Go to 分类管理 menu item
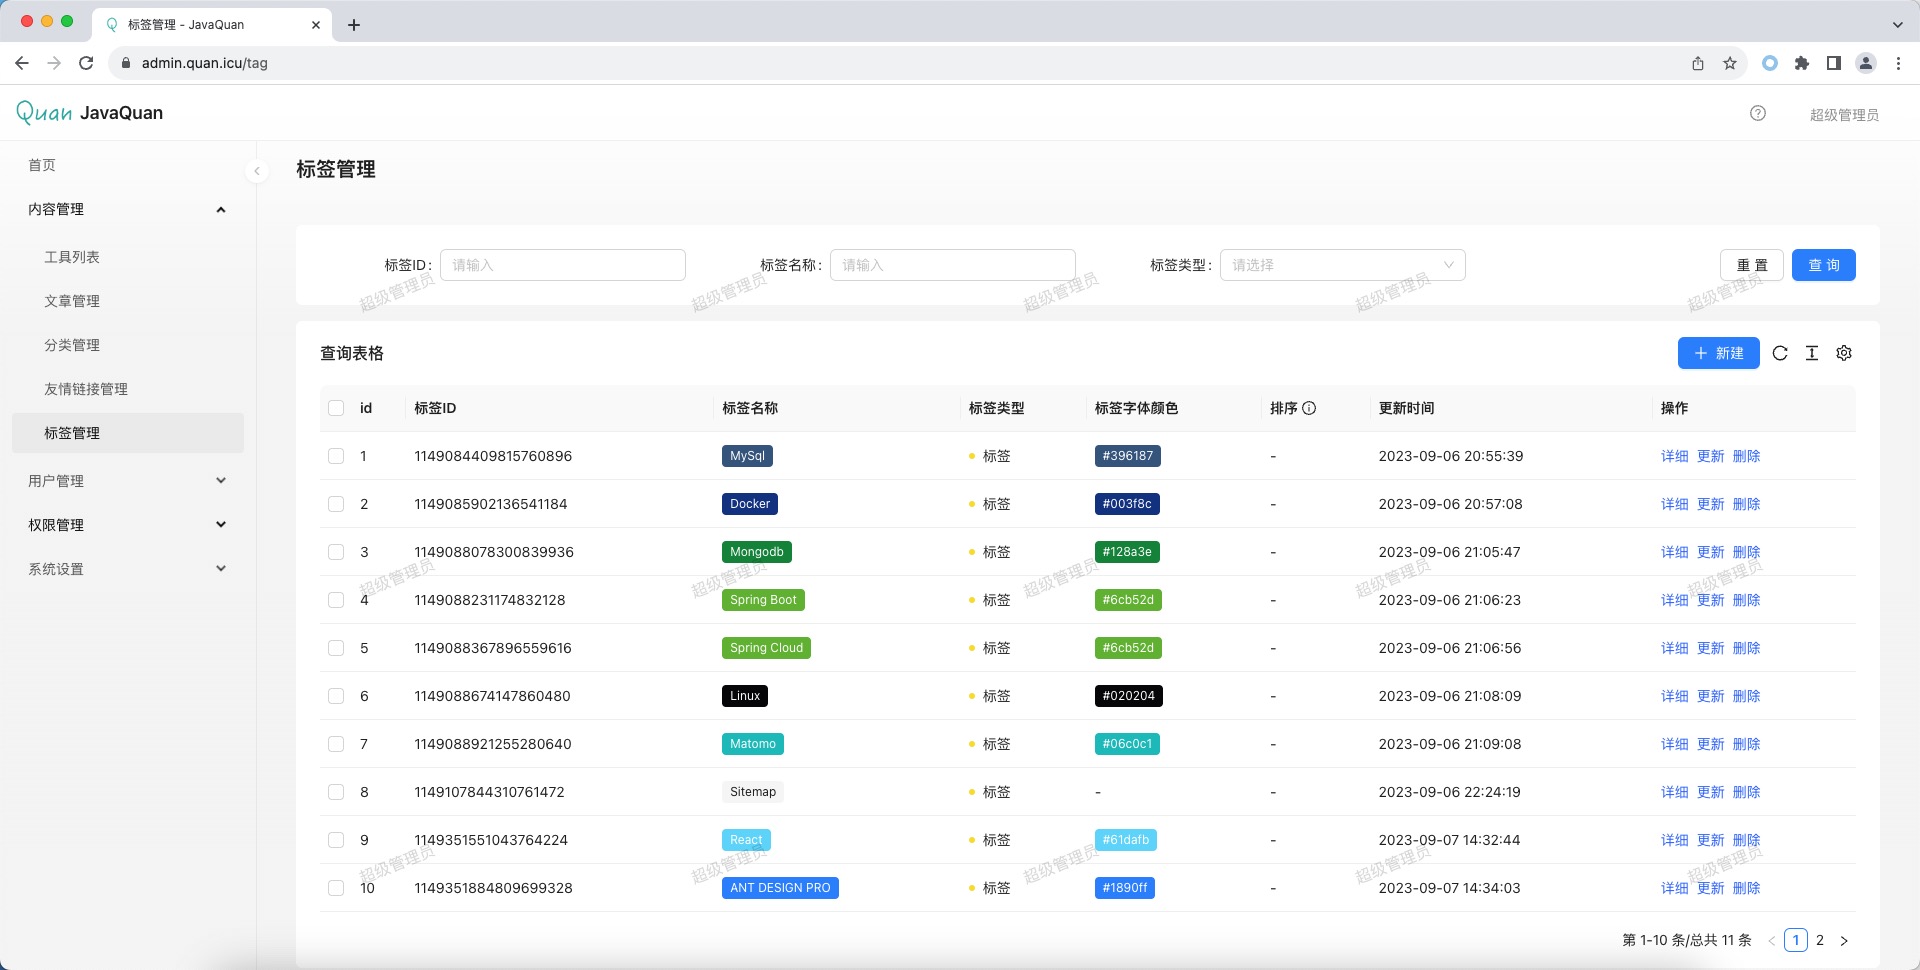Viewport: 1920px width, 970px height. tap(72, 345)
